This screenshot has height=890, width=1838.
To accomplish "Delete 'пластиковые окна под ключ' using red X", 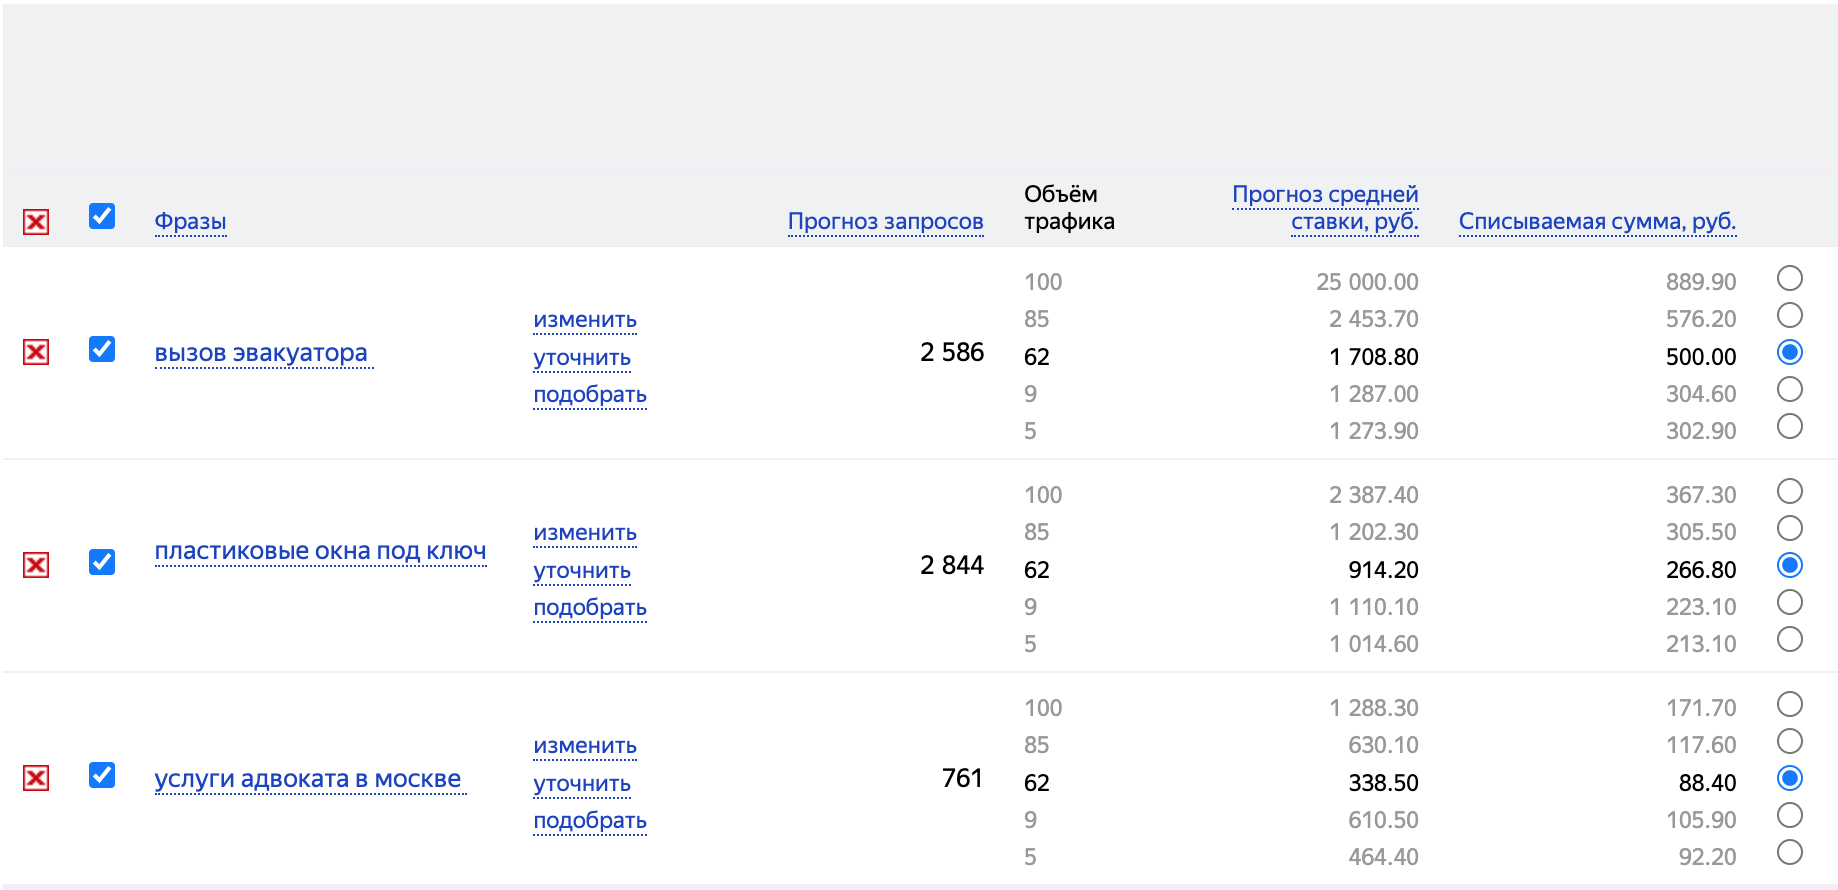I will coord(36,565).
